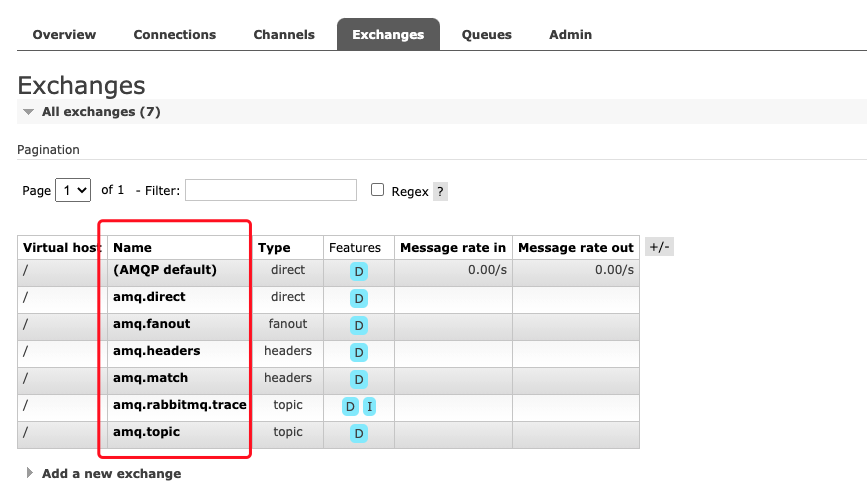This screenshot has height=487, width=867.
Task: Open the (AMQP default) exchange
Action: 165,270
